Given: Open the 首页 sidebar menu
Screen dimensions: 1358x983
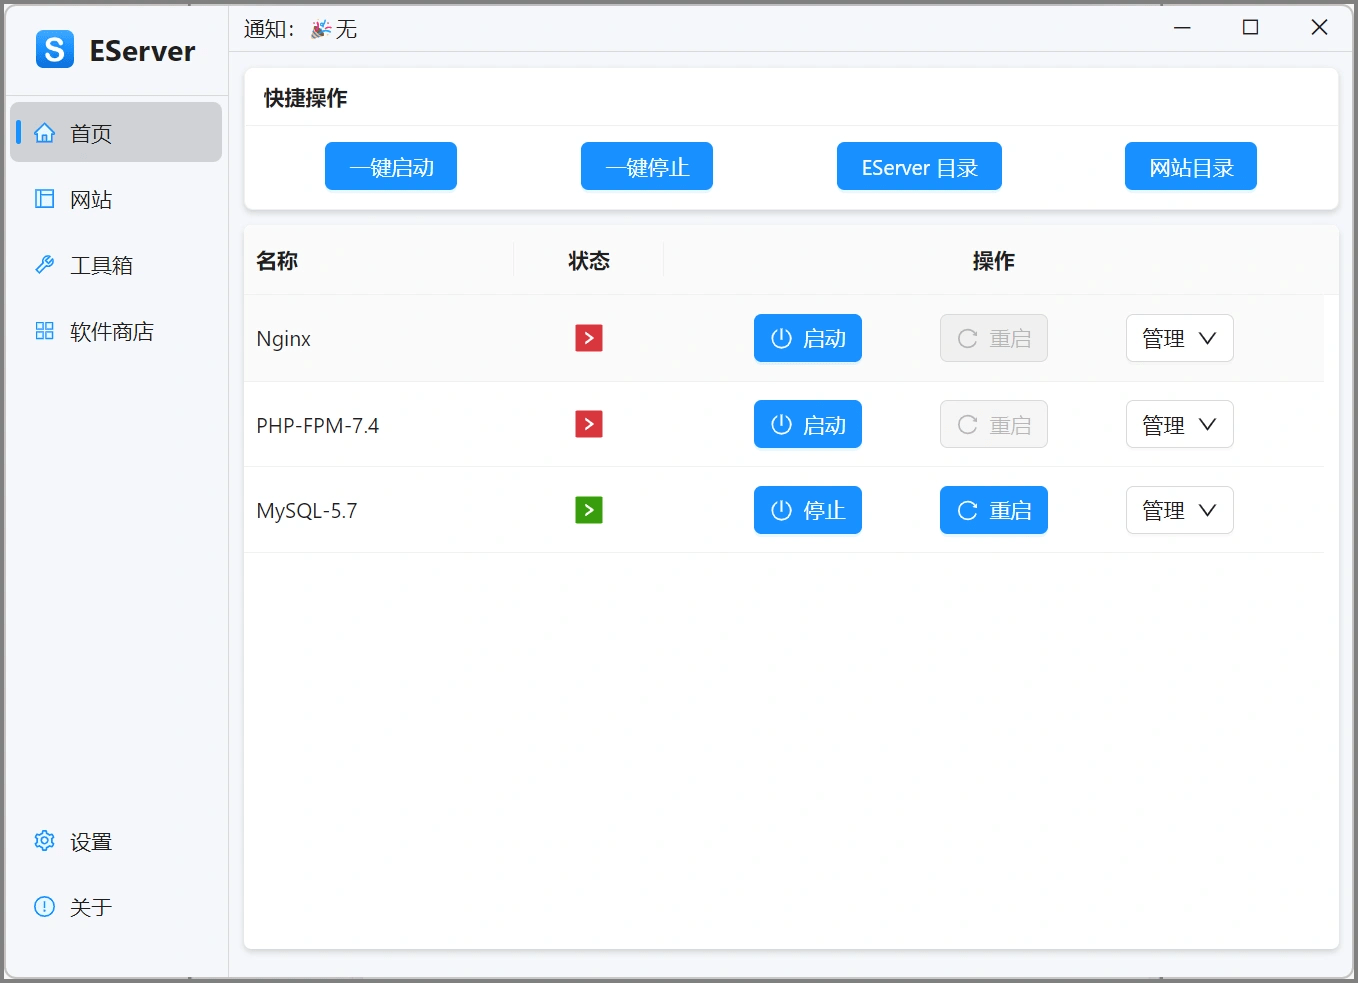Looking at the screenshot, I should [116, 132].
